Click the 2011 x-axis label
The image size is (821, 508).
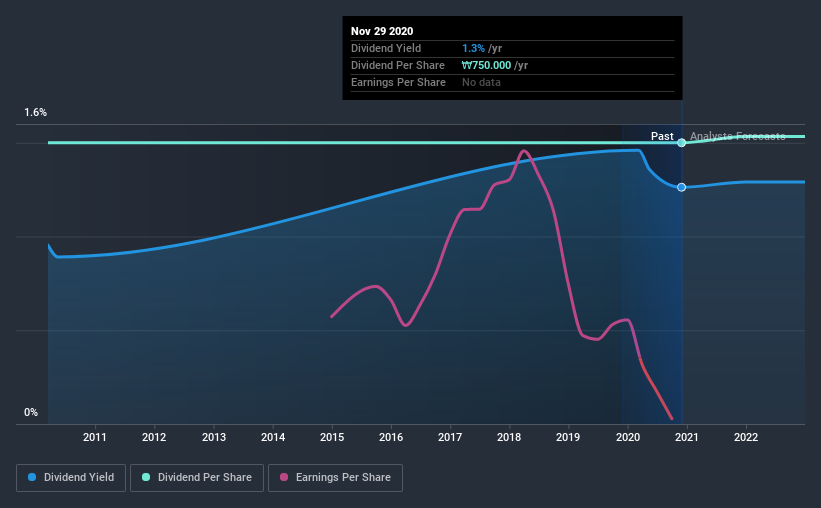click(95, 437)
